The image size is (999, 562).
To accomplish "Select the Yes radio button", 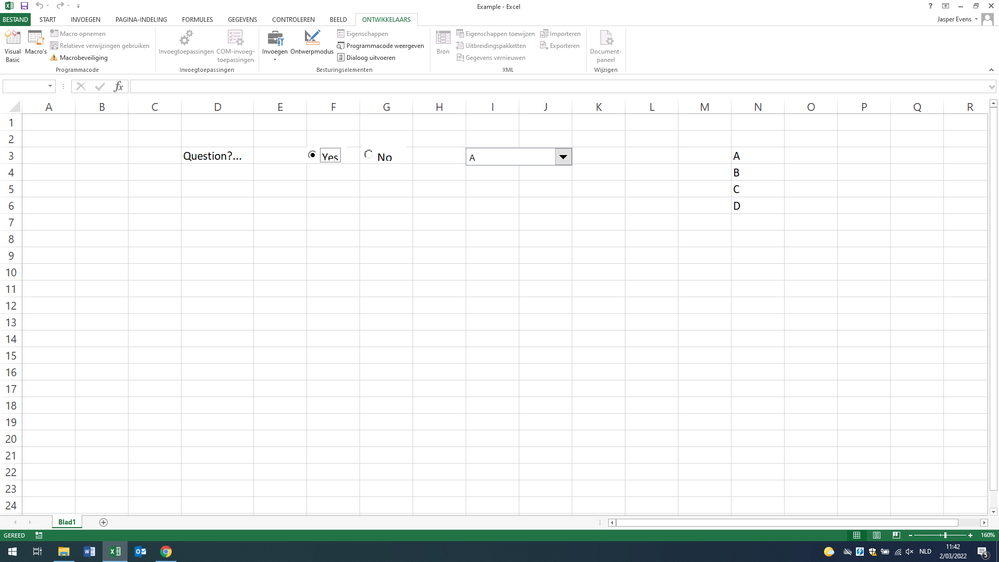I will [312, 155].
